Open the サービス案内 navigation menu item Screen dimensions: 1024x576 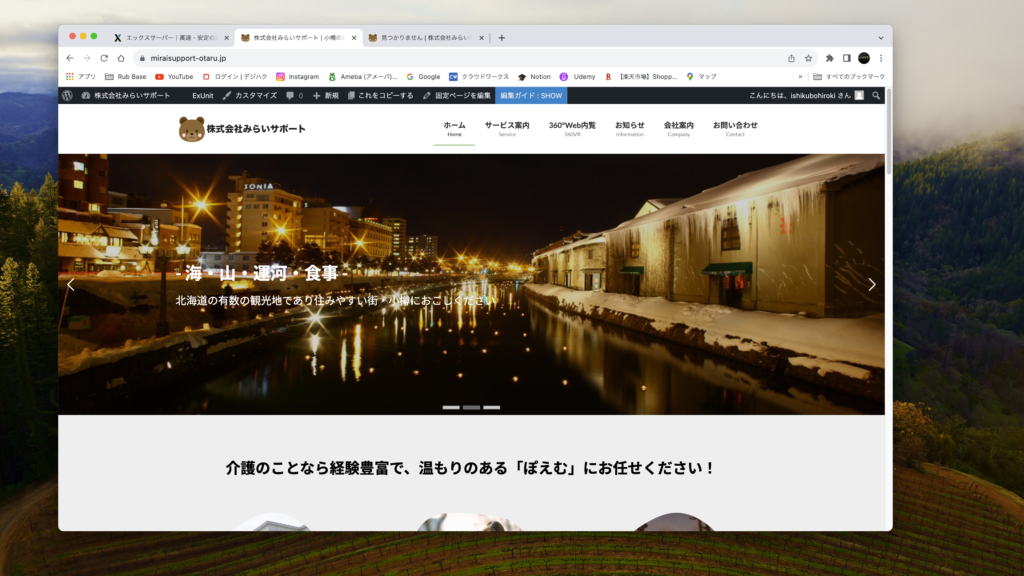[507, 128]
